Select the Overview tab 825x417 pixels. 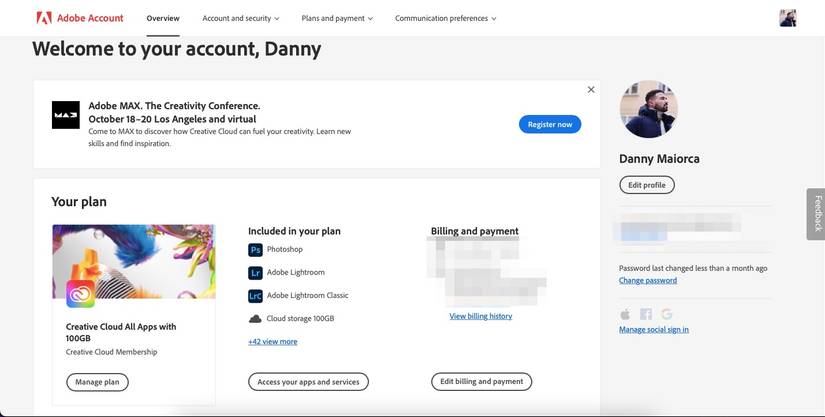163,18
